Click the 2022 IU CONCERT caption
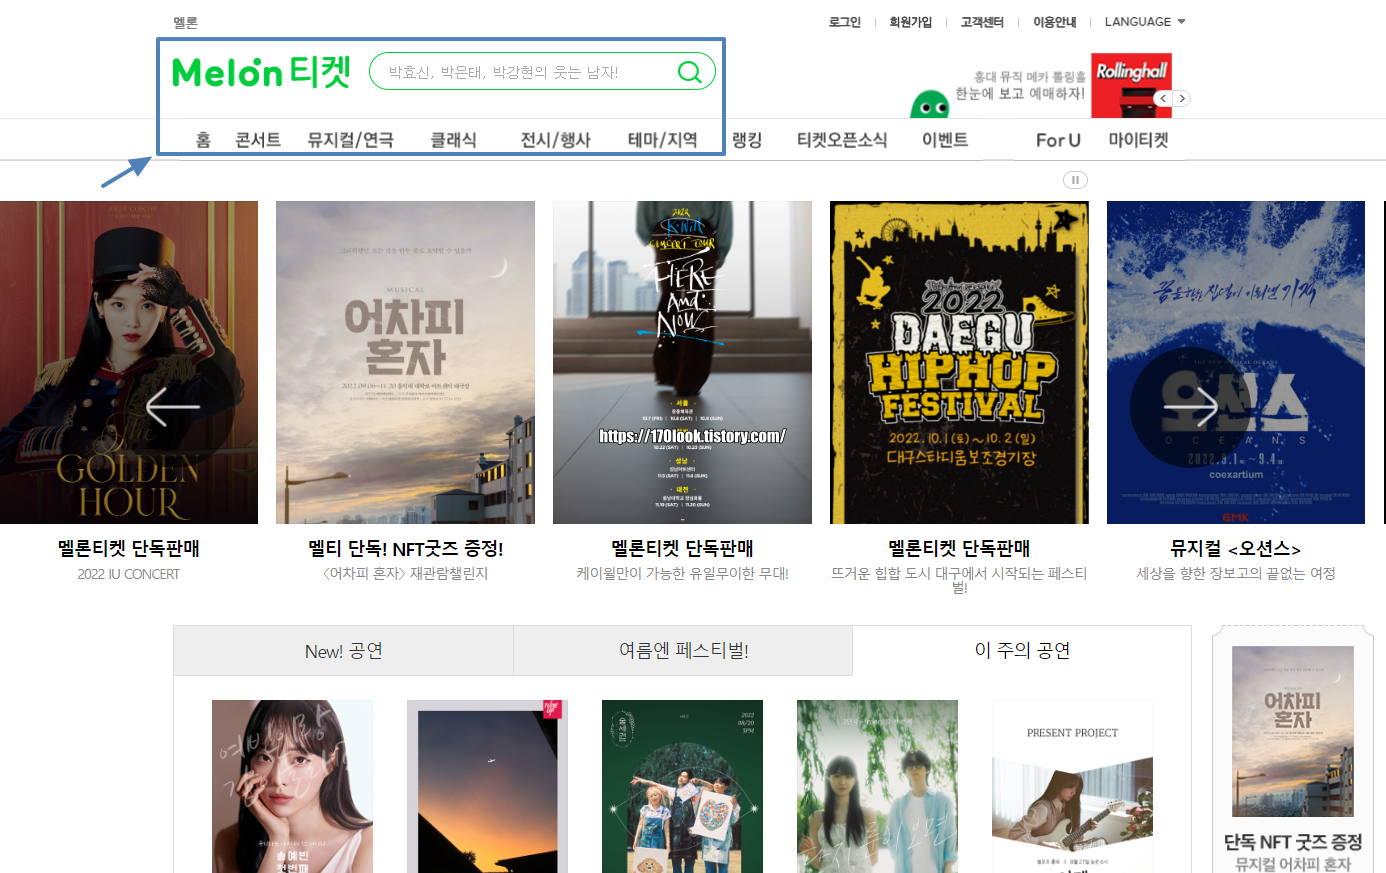 pyautogui.click(x=129, y=574)
